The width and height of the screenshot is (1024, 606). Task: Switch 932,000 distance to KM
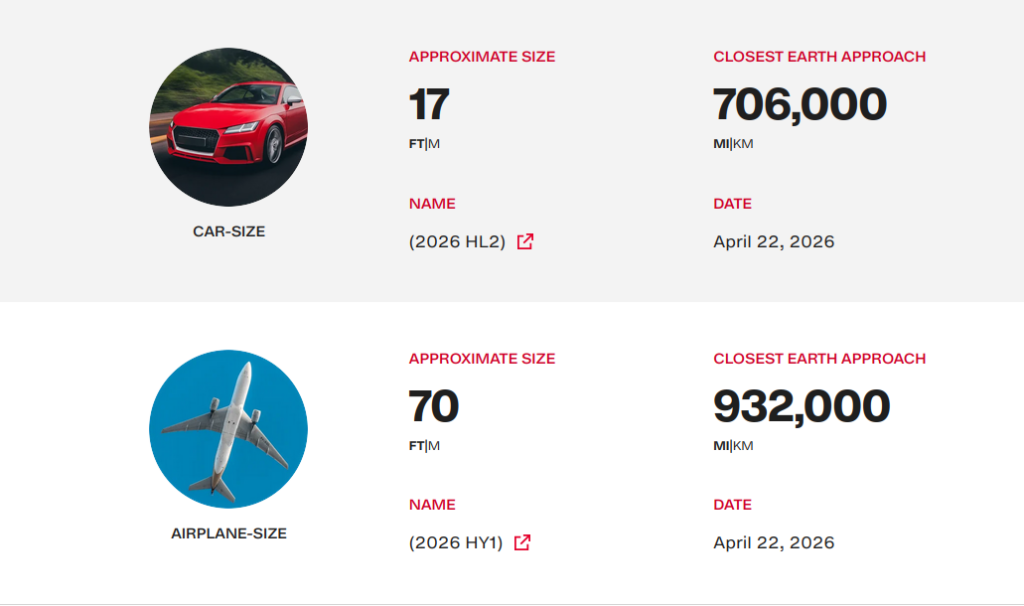743,446
